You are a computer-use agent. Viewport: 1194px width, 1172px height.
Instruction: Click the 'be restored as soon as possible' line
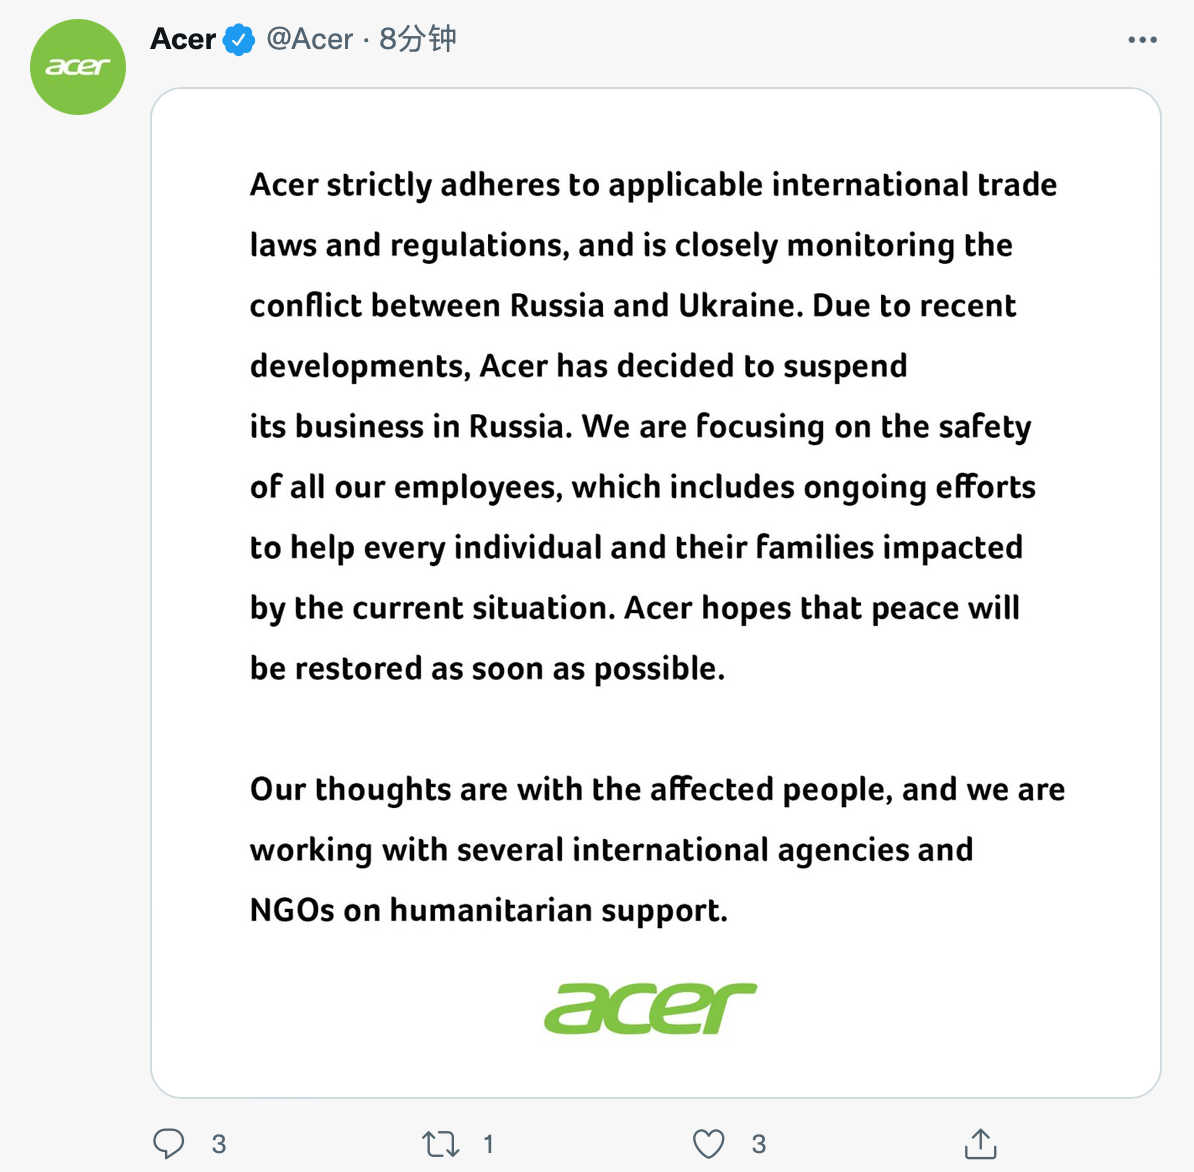[x=487, y=669]
